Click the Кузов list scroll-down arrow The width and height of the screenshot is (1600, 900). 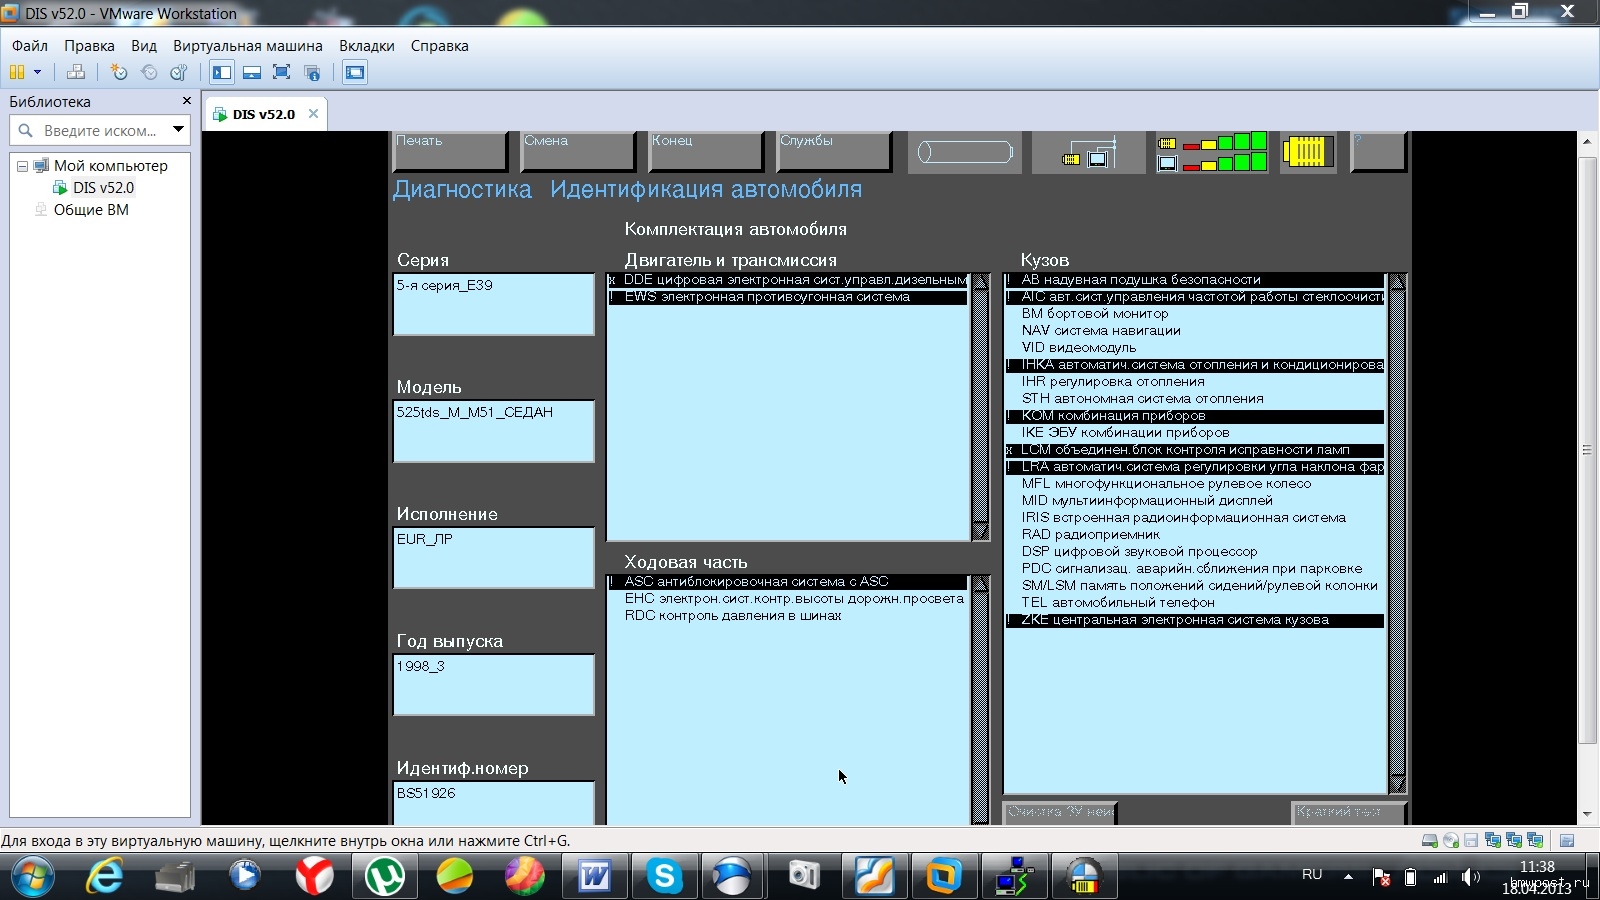[x=1397, y=783]
